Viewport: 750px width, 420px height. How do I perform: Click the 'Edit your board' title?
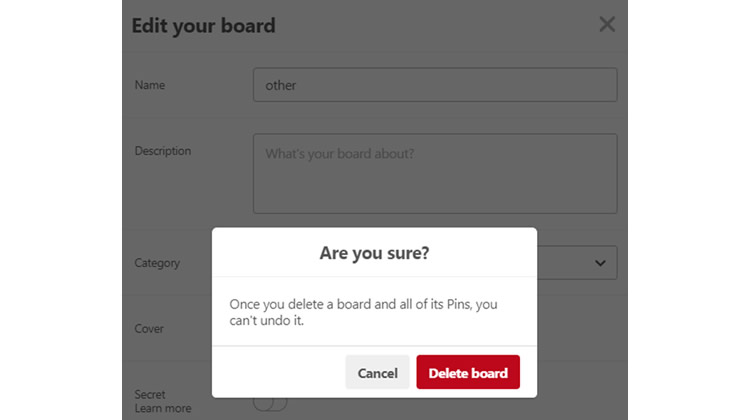point(203,25)
